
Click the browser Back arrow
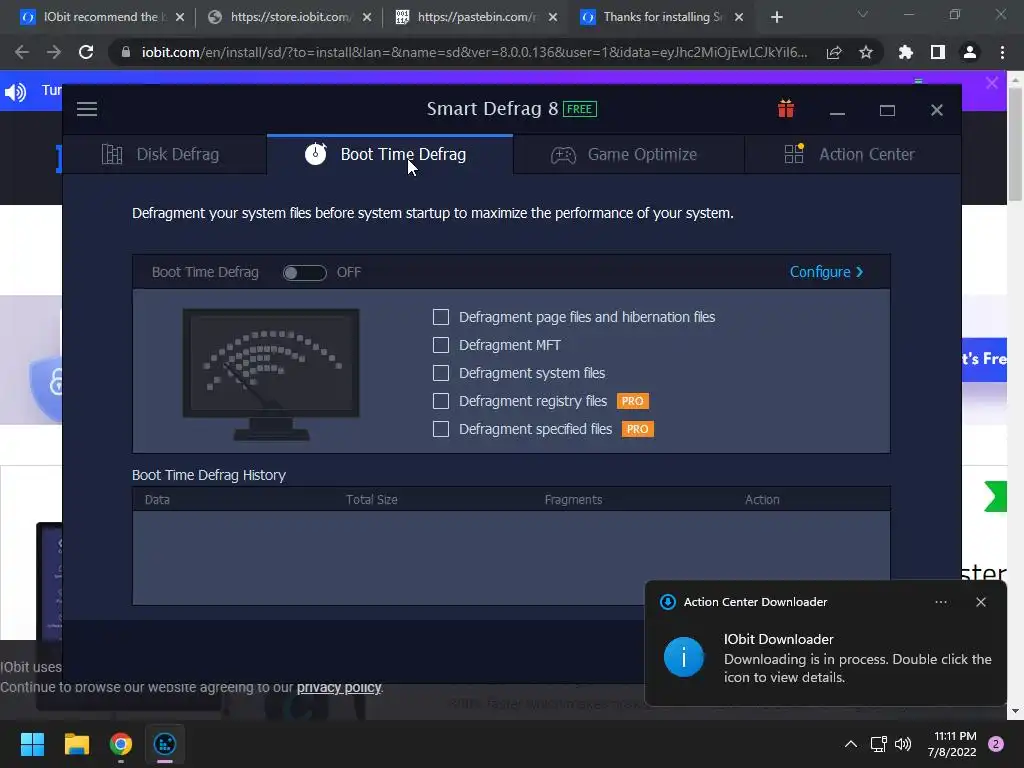(x=22, y=52)
